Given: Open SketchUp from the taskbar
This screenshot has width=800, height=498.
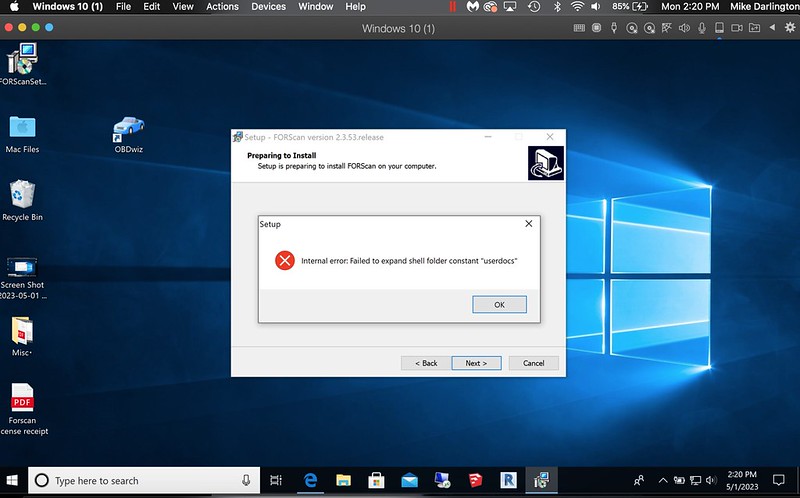Looking at the screenshot, I should coord(475,480).
